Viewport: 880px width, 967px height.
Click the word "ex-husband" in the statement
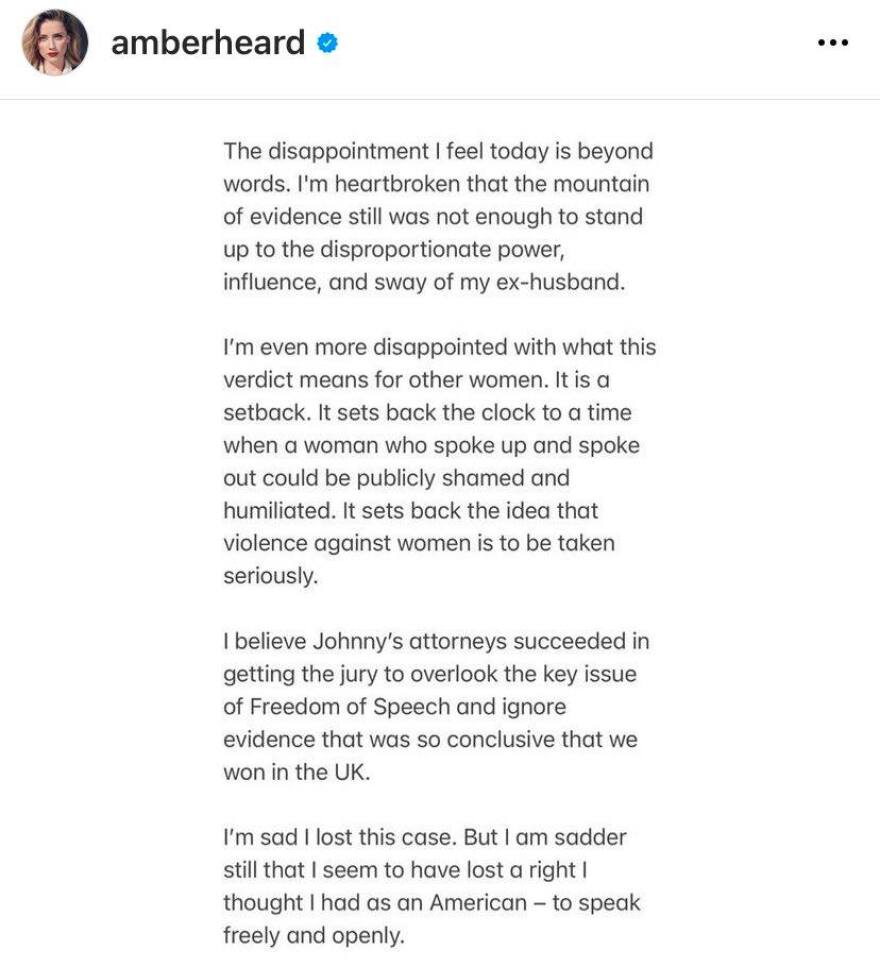pos(564,281)
